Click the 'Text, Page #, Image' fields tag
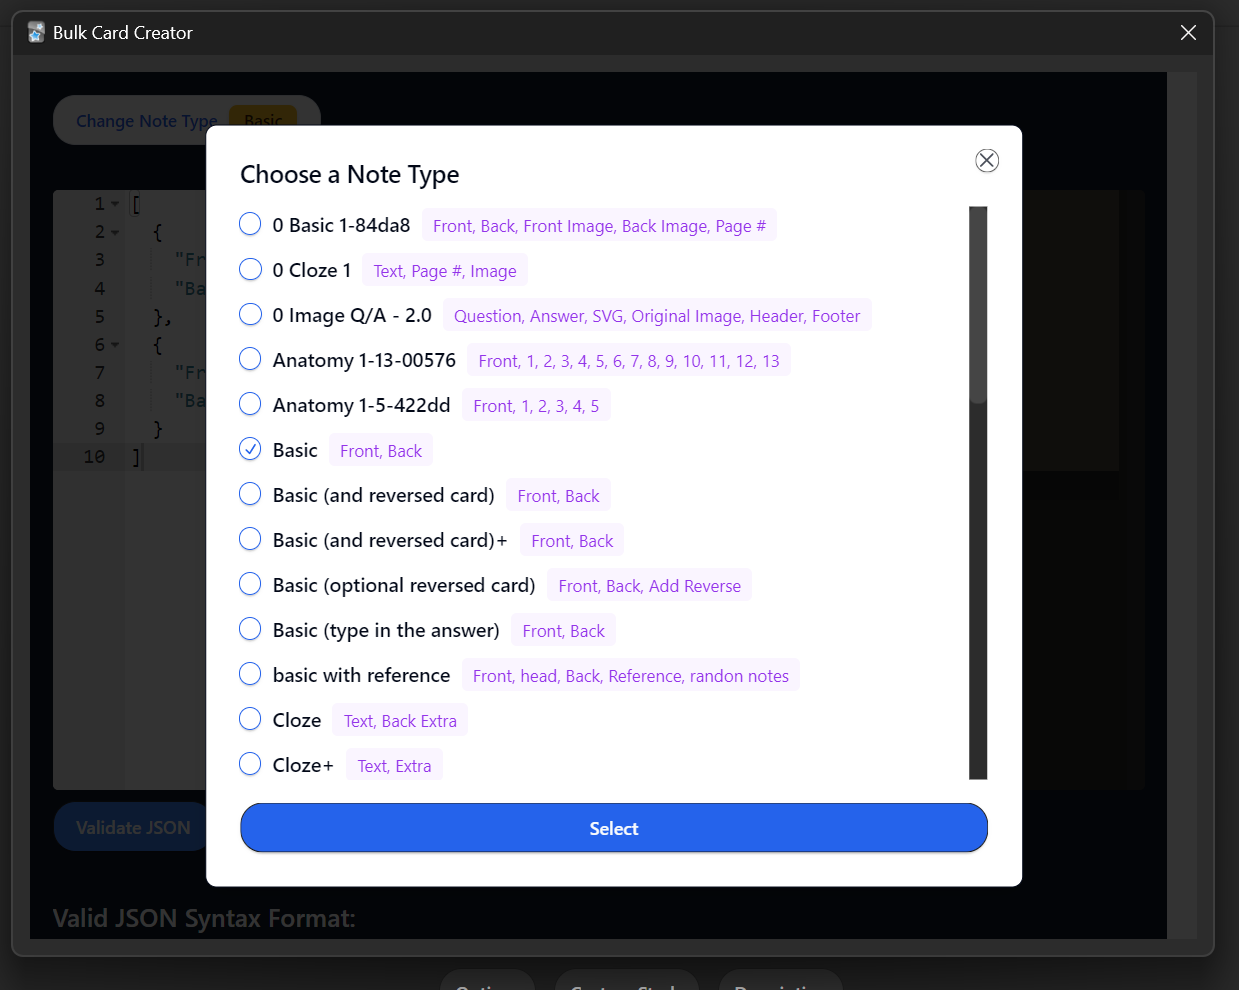This screenshot has width=1239, height=990. click(x=445, y=271)
